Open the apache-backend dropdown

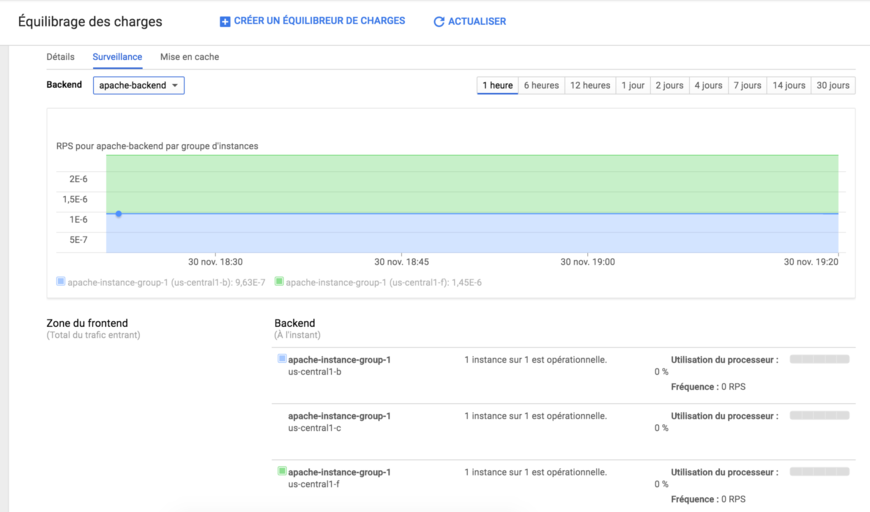point(139,85)
